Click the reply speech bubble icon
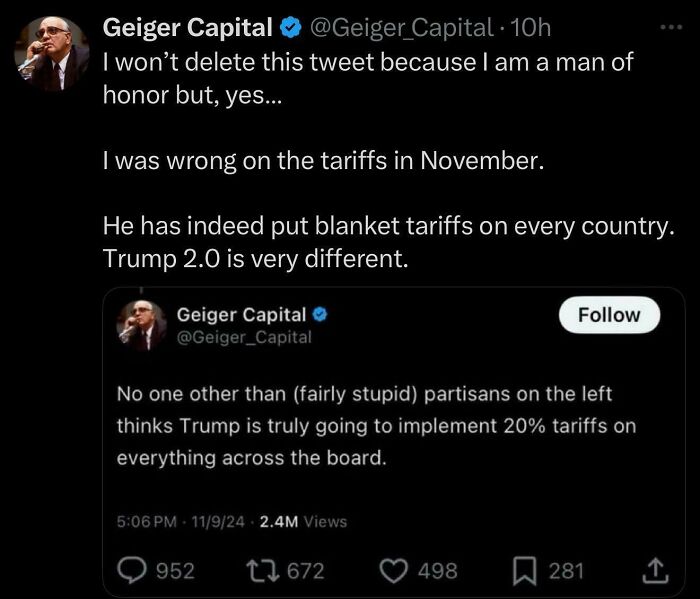The image size is (700, 599). [132, 571]
